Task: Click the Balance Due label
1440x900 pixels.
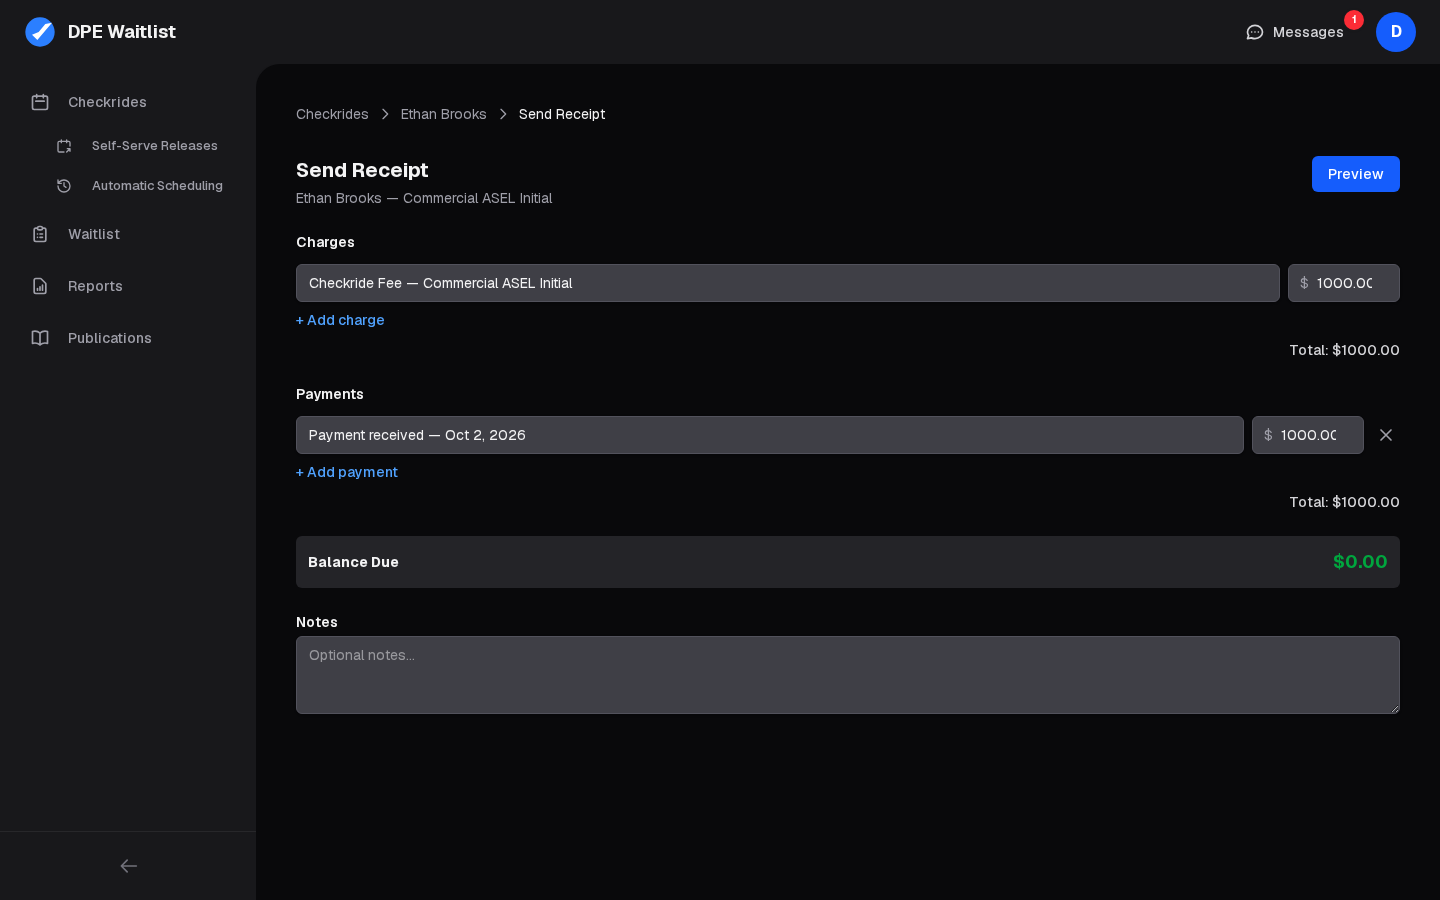Action: pyautogui.click(x=353, y=562)
